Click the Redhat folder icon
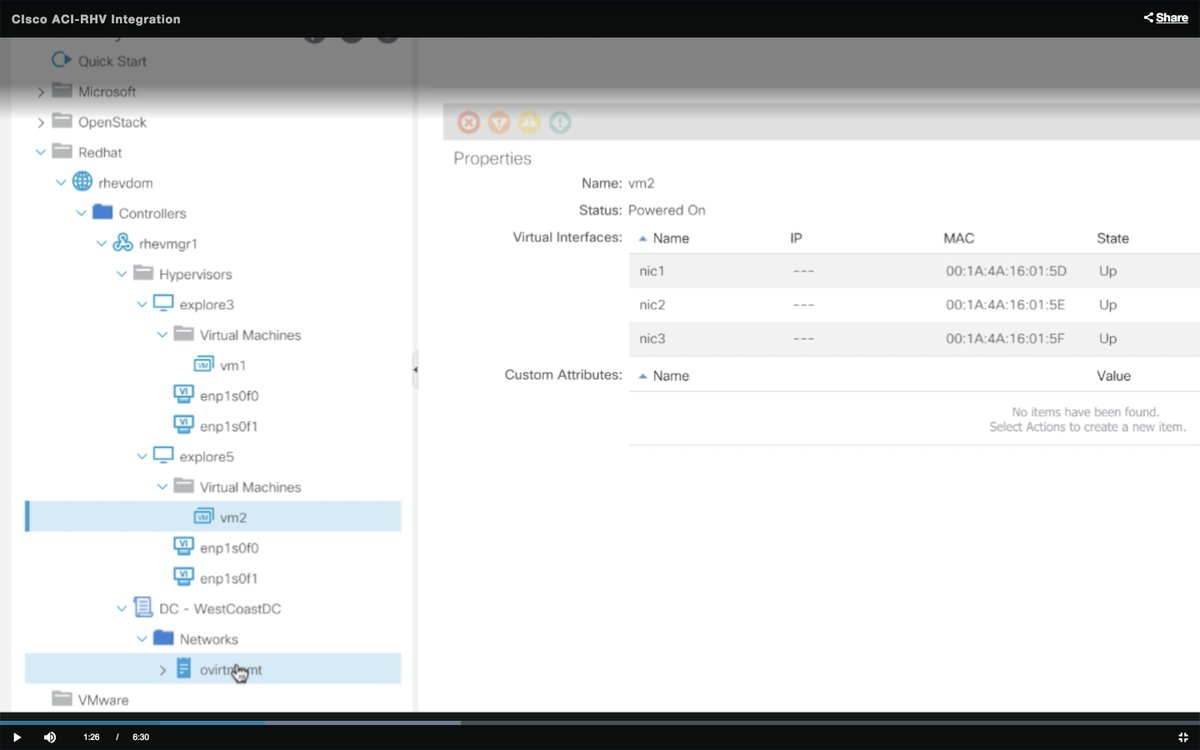 click(x=62, y=151)
